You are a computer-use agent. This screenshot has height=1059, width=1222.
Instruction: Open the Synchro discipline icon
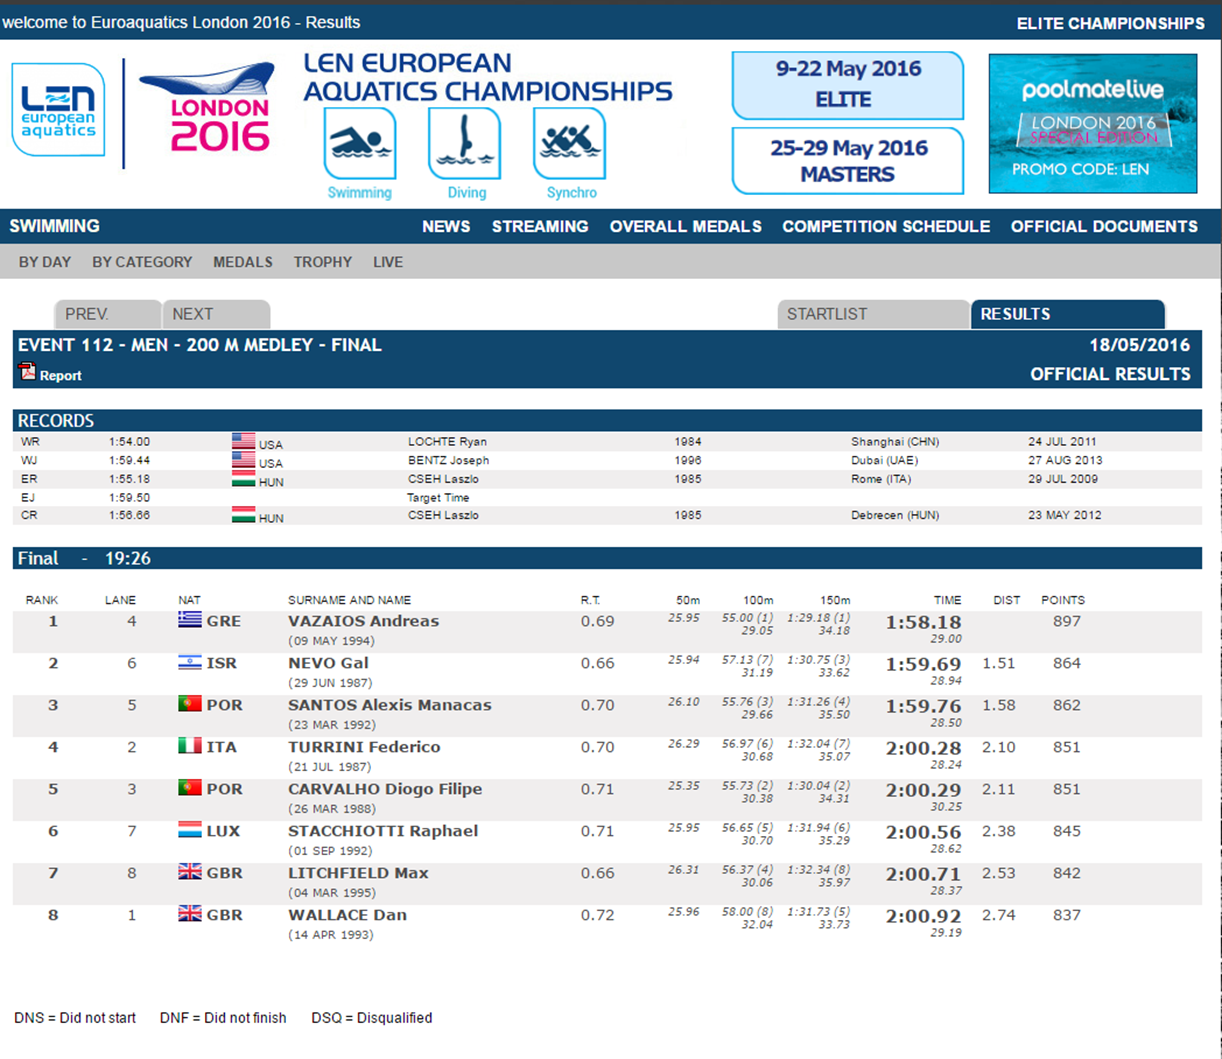tap(570, 145)
